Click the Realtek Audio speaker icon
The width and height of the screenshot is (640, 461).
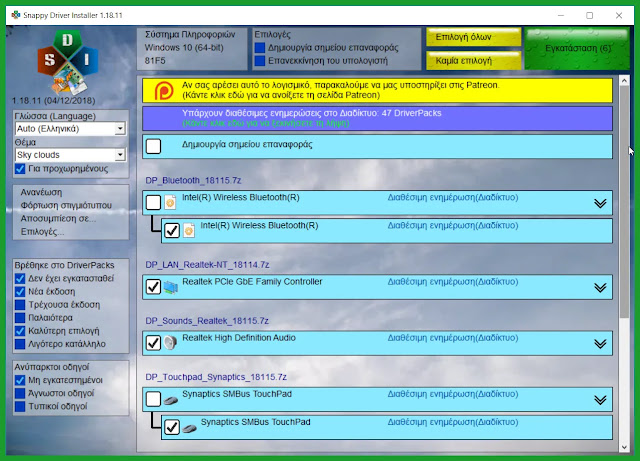(170, 343)
